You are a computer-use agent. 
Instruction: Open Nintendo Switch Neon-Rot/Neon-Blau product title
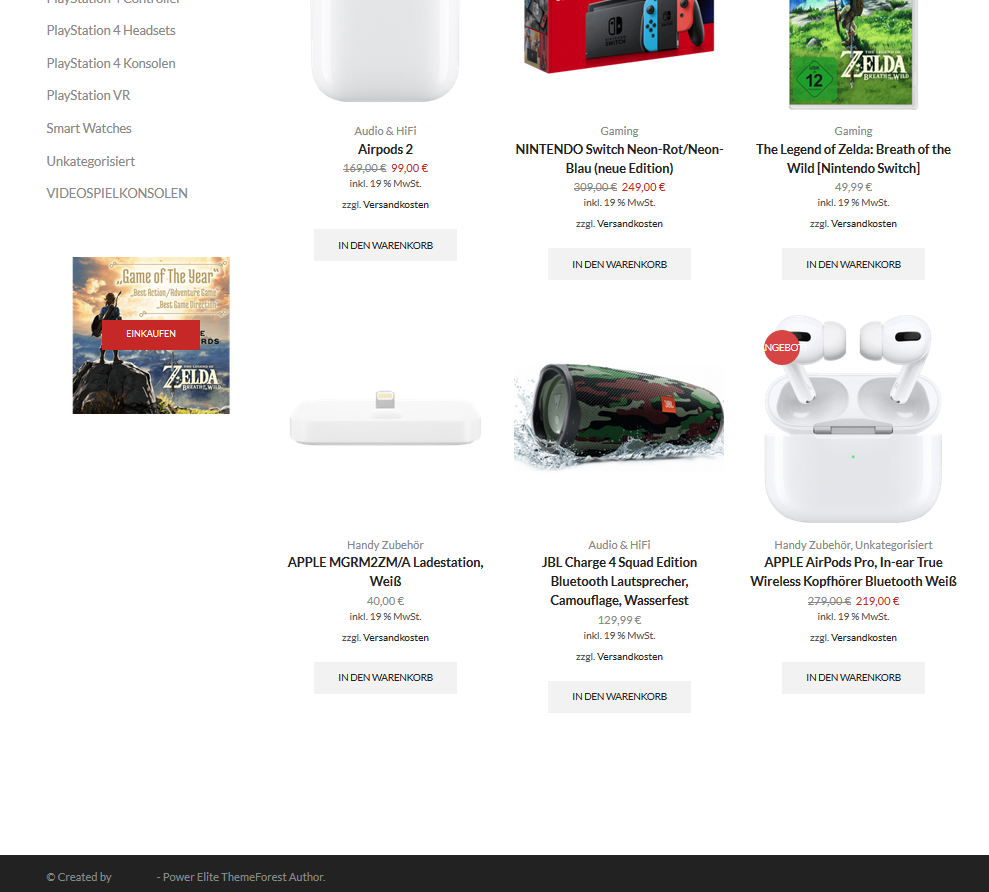[619, 159]
